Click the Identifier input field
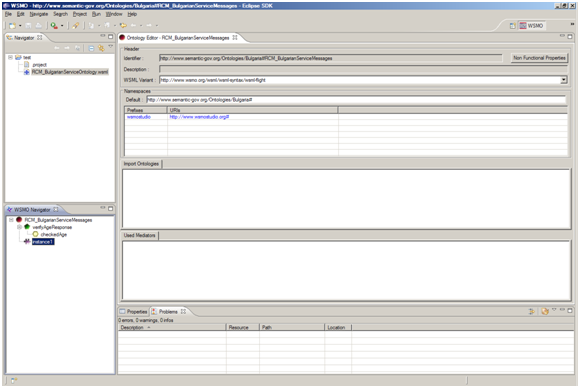This screenshot has width=580, height=388. (331, 58)
